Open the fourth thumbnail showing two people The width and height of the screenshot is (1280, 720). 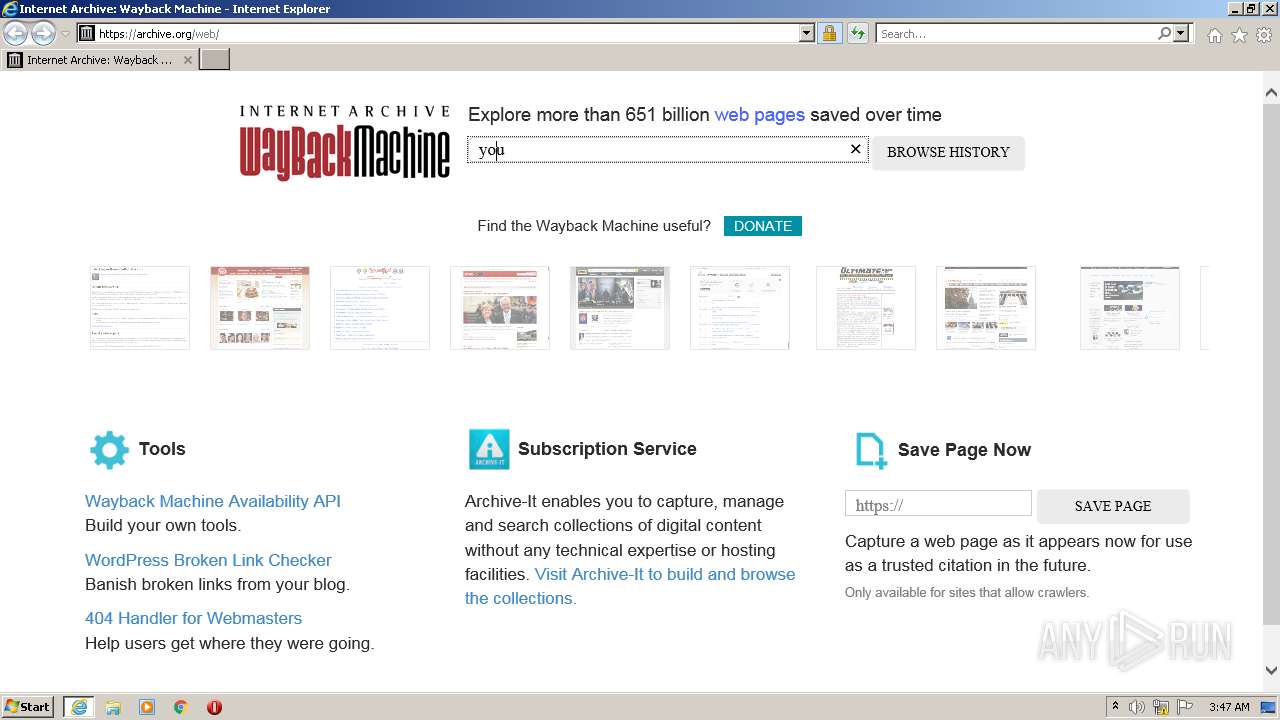(500, 308)
